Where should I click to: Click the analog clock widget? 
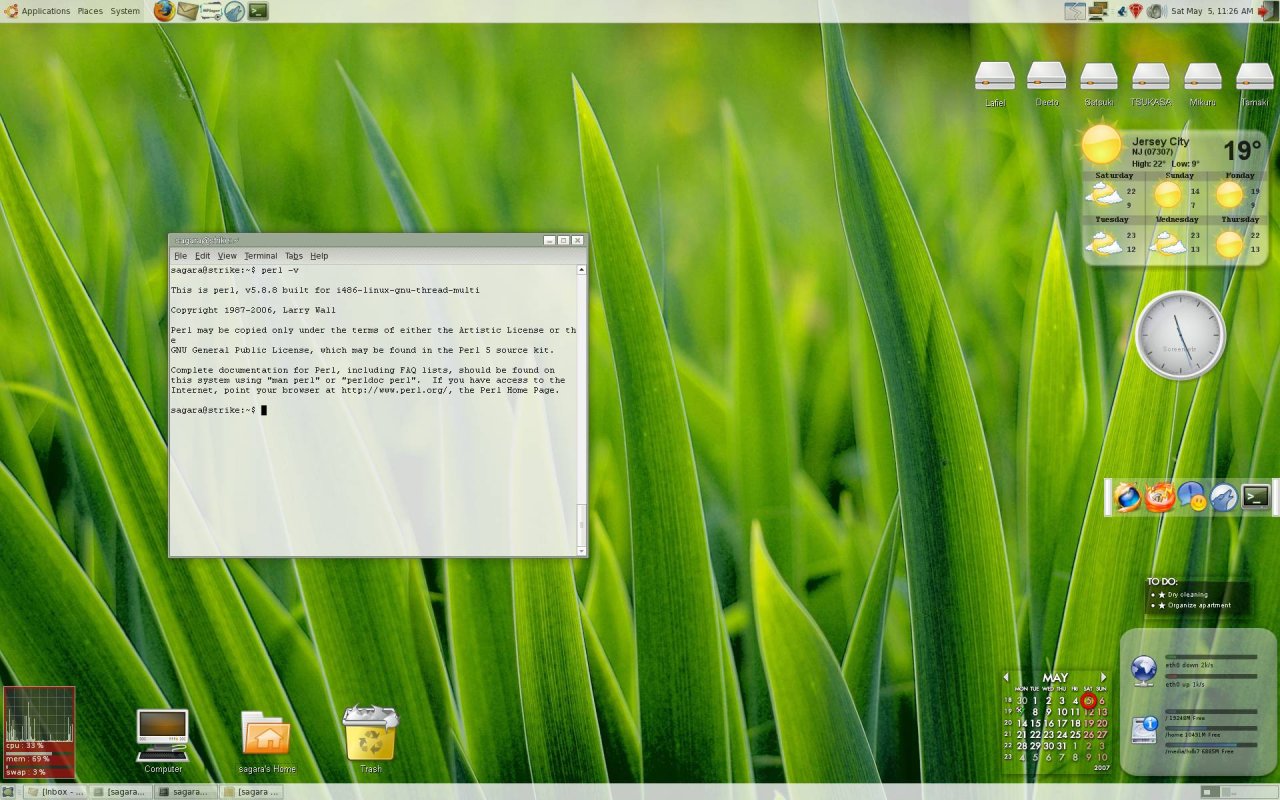(x=1180, y=335)
